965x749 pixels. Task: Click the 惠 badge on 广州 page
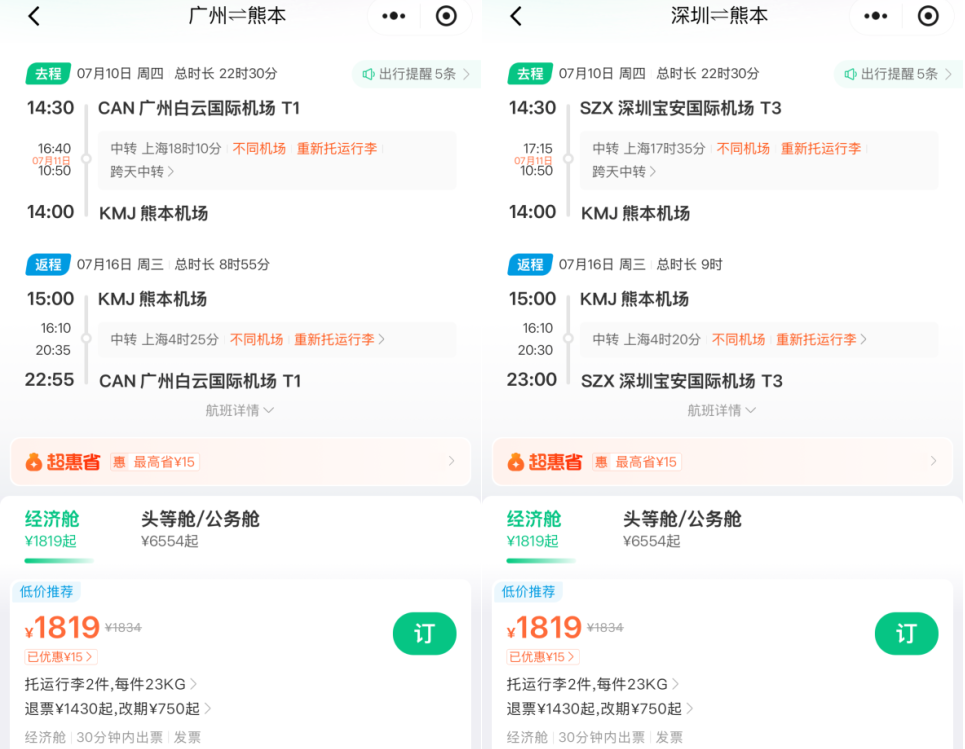point(119,462)
